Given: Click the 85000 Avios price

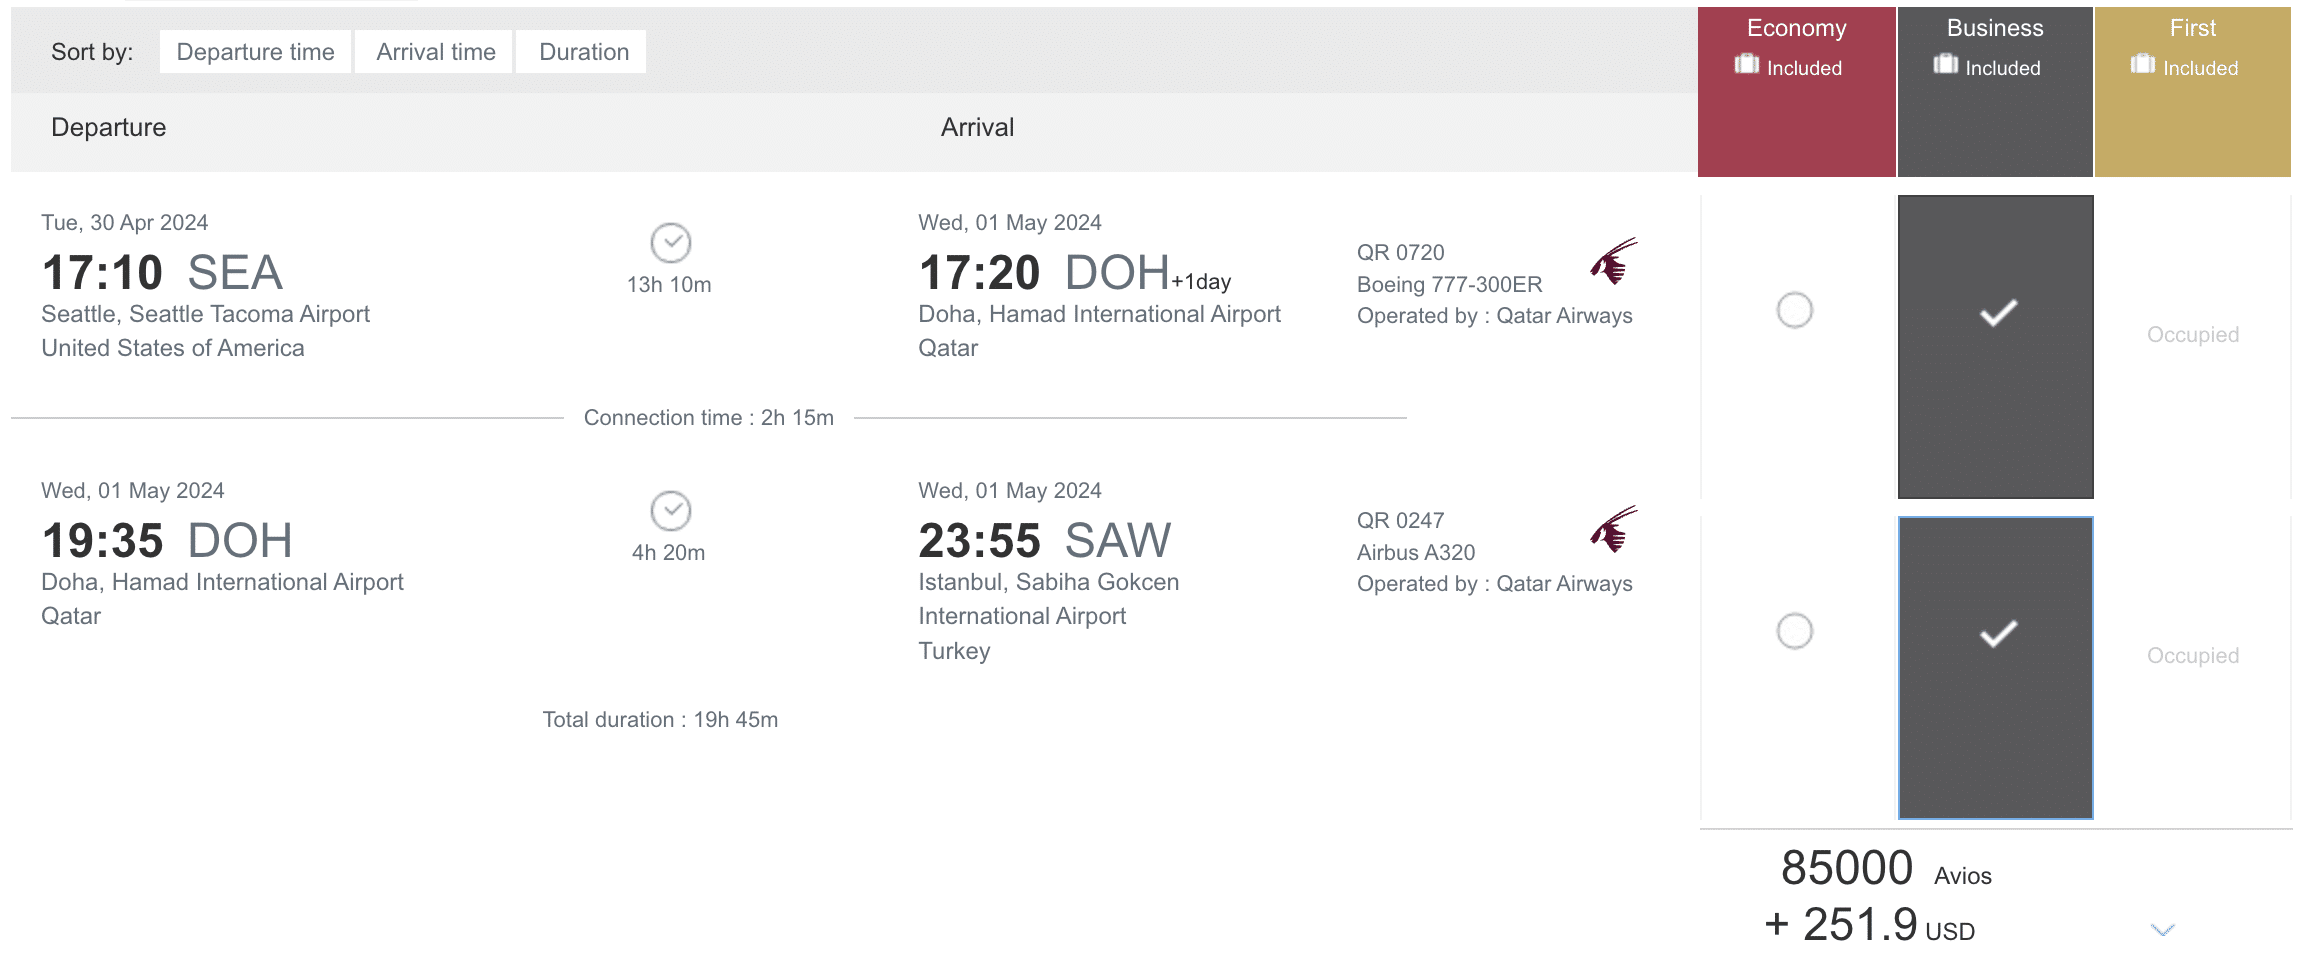Looking at the screenshot, I should (x=1847, y=868).
